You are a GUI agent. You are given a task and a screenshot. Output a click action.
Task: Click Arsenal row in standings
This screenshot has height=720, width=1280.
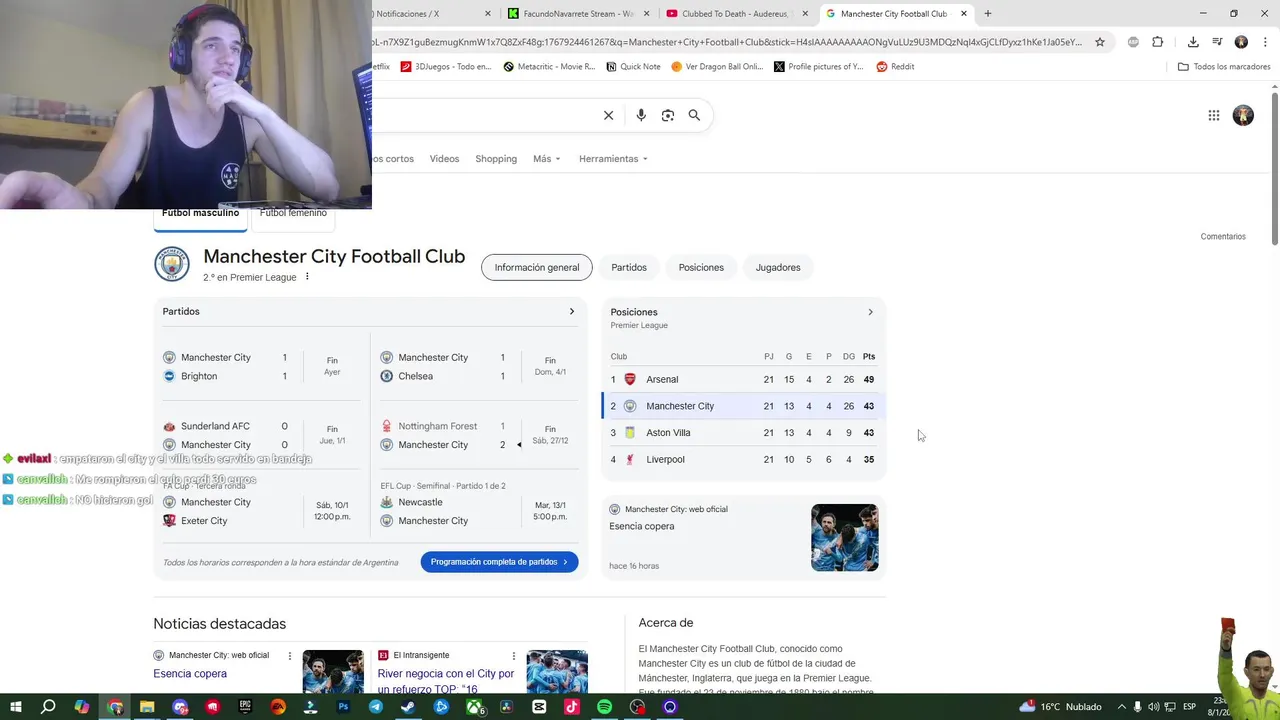point(744,379)
